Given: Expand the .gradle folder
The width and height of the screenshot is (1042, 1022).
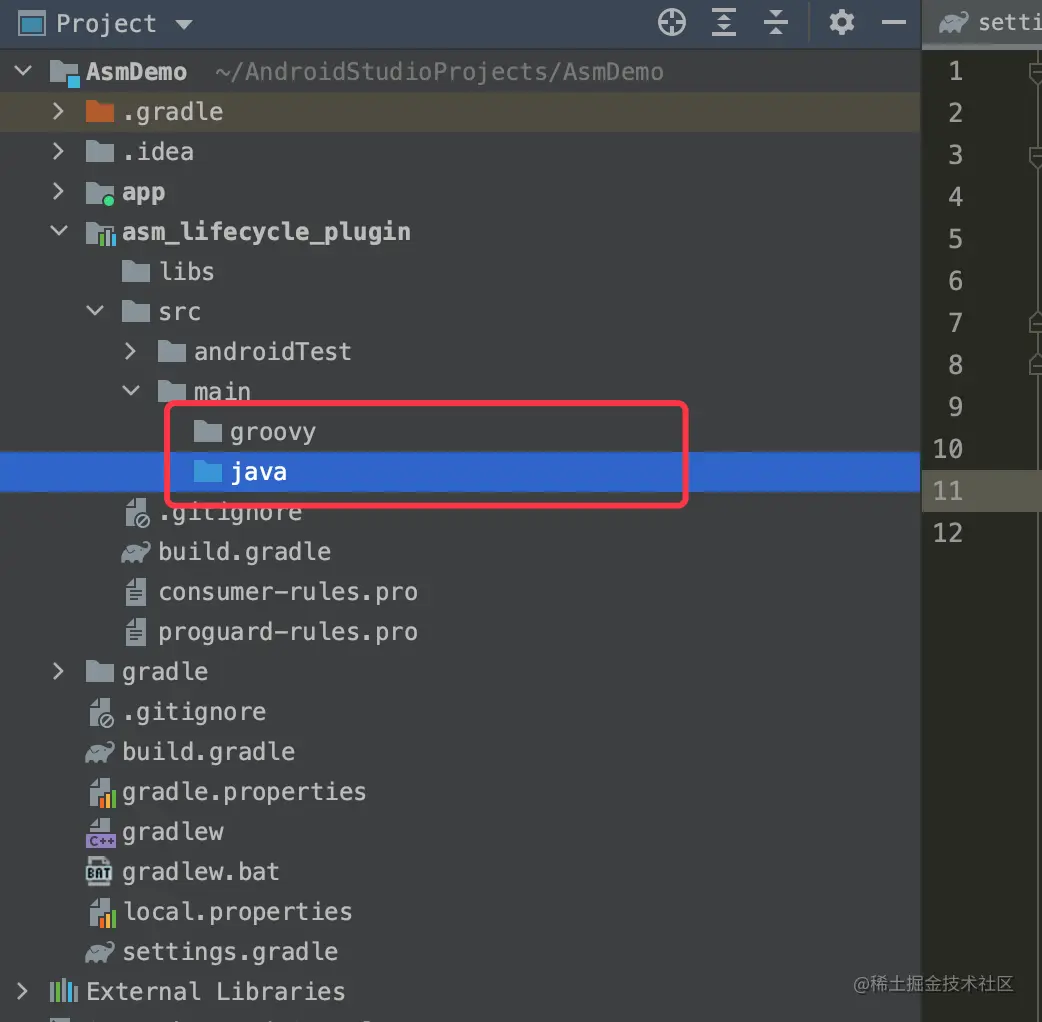Looking at the screenshot, I should click(58, 111).
